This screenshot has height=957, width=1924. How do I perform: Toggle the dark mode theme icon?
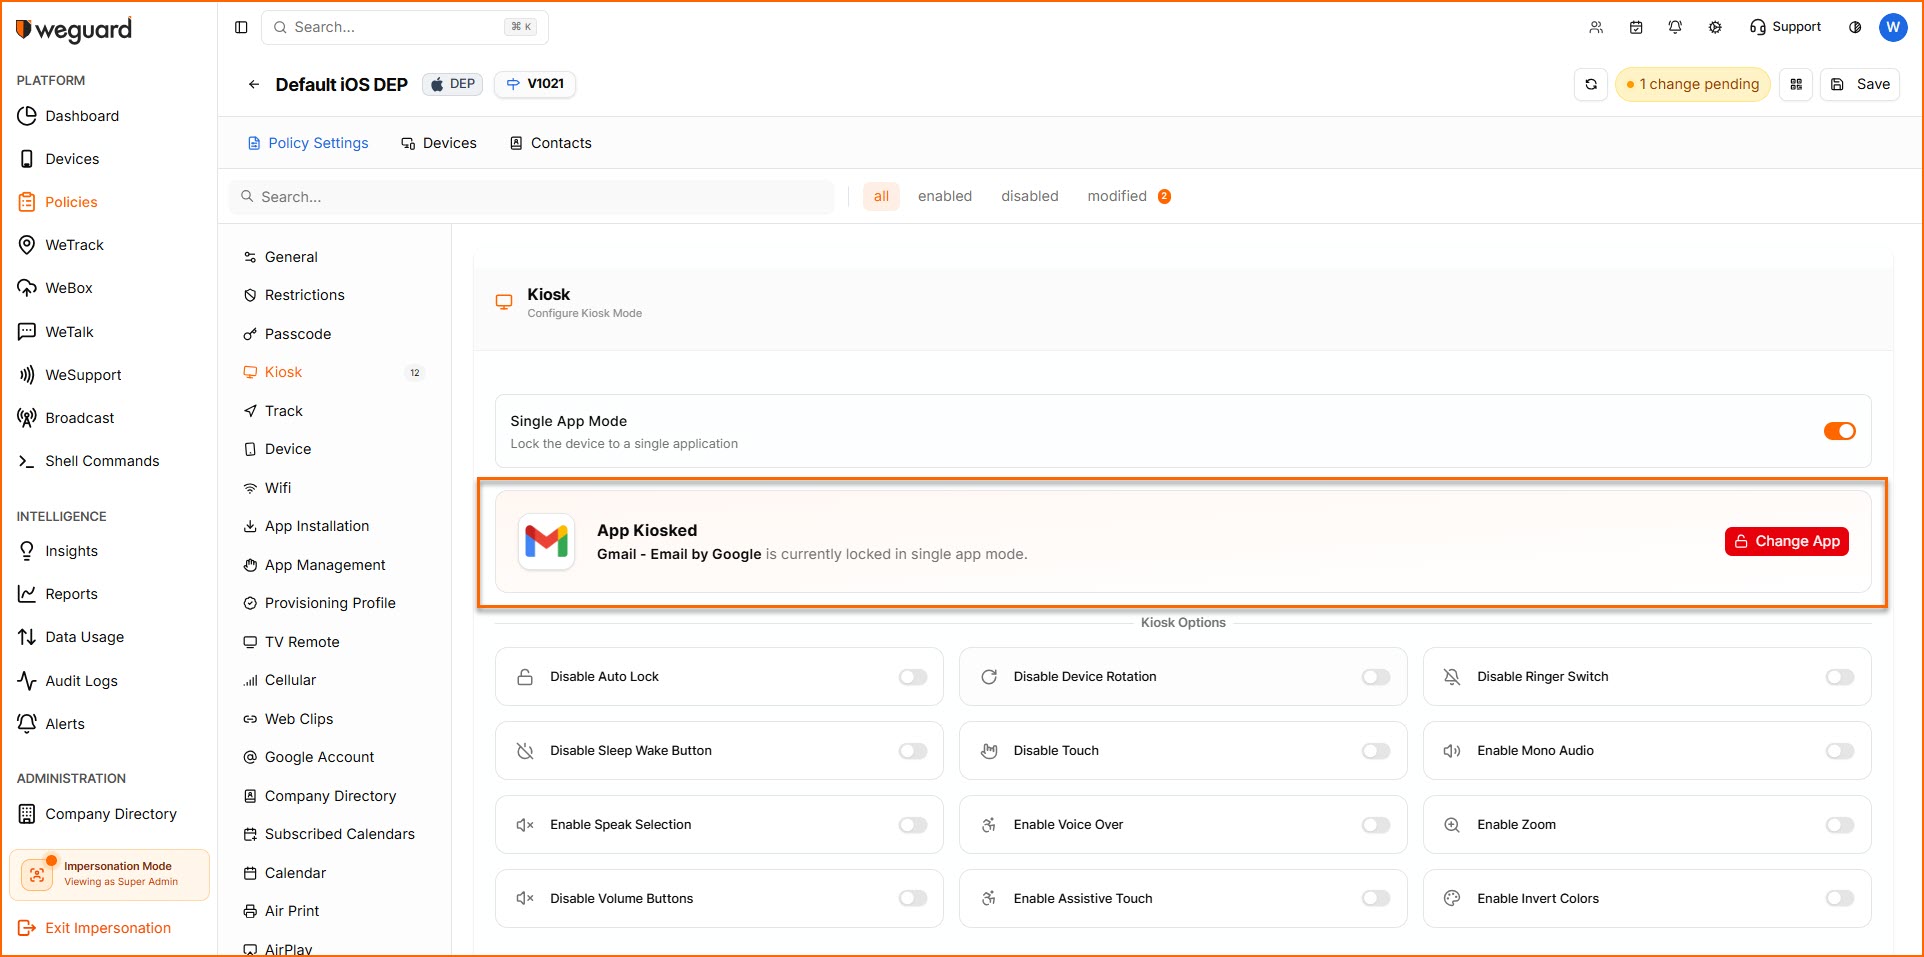pyautogui.click(x=1855, y=27)
